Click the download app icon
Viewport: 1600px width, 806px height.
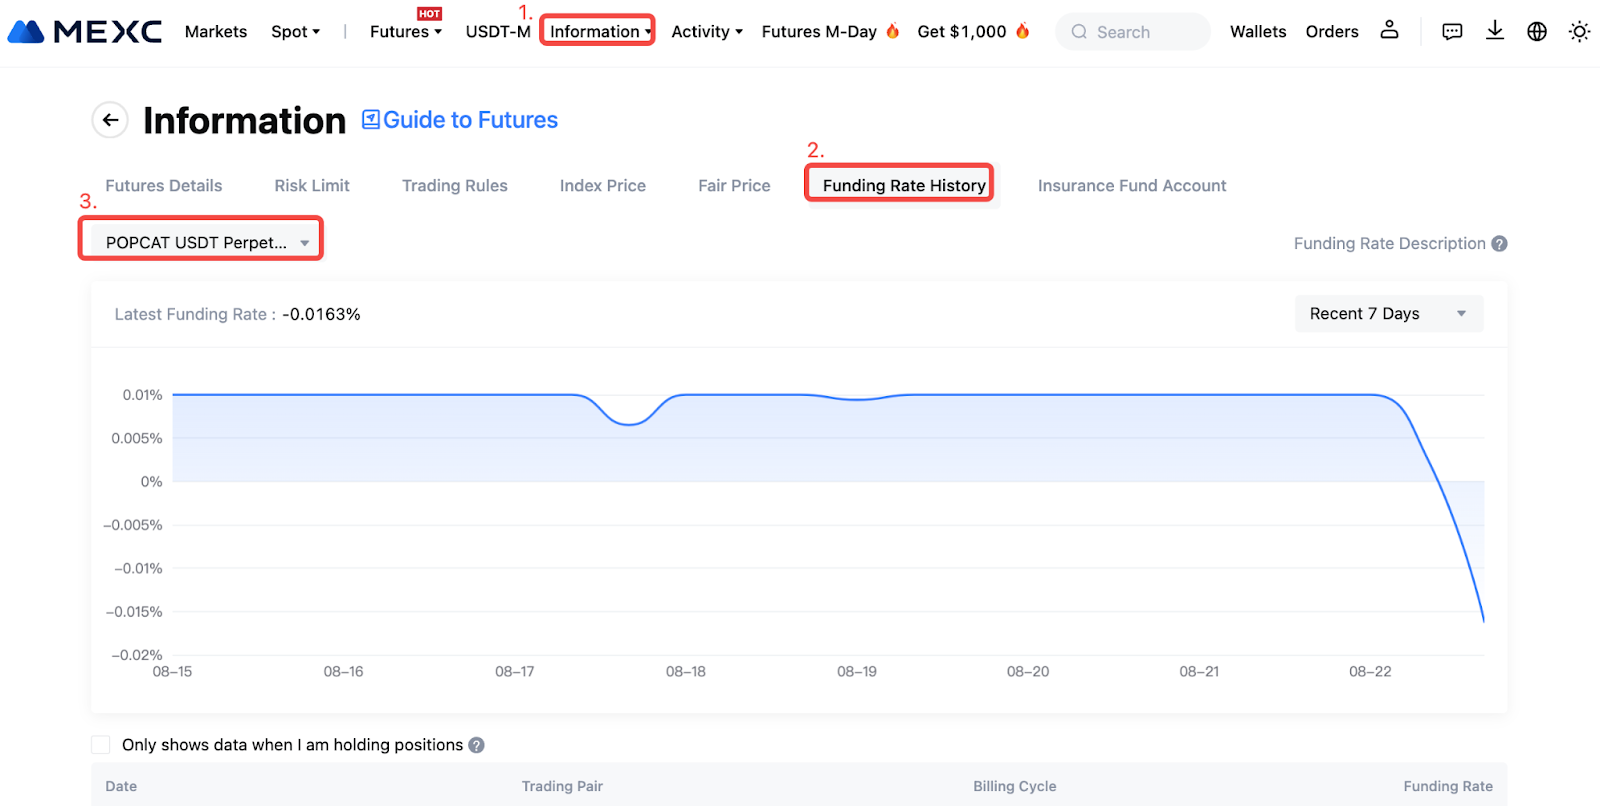pyautogui.click(x=1494, y=31)
